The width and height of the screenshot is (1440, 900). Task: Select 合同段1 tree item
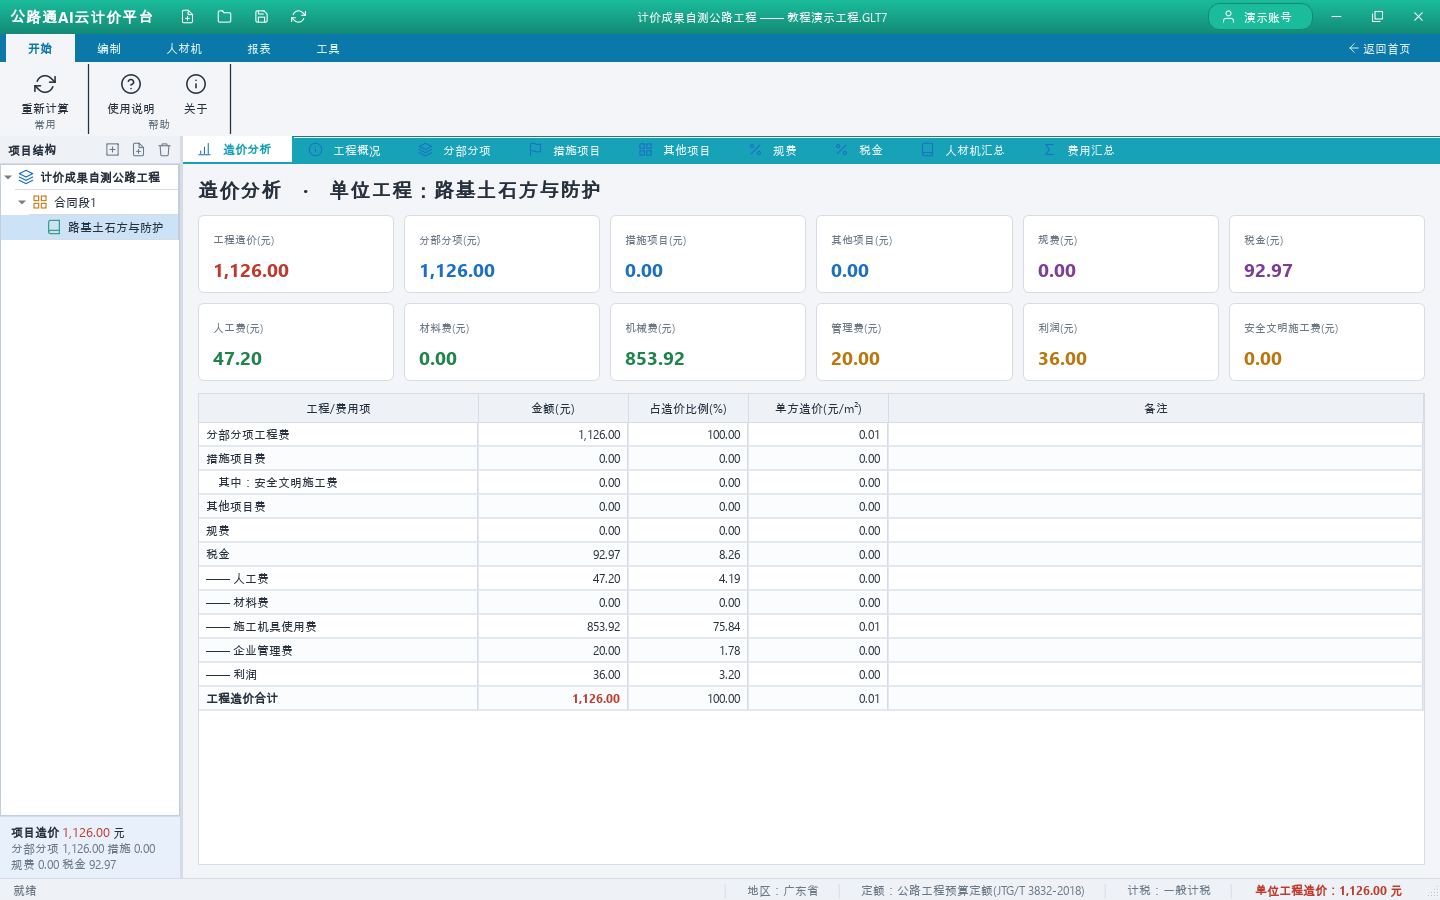click(x=75, y=202)
